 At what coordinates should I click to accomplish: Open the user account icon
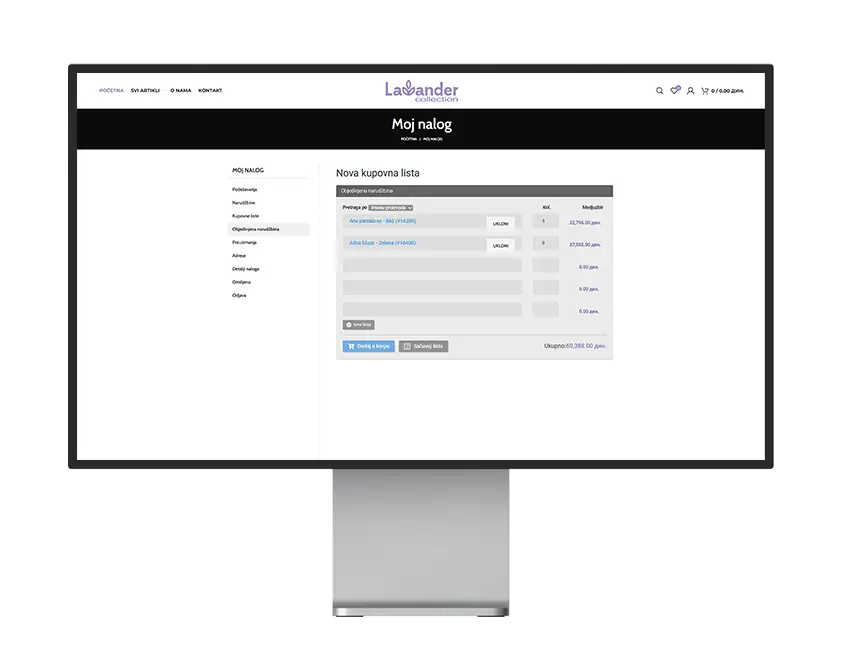tap(690, 91)
